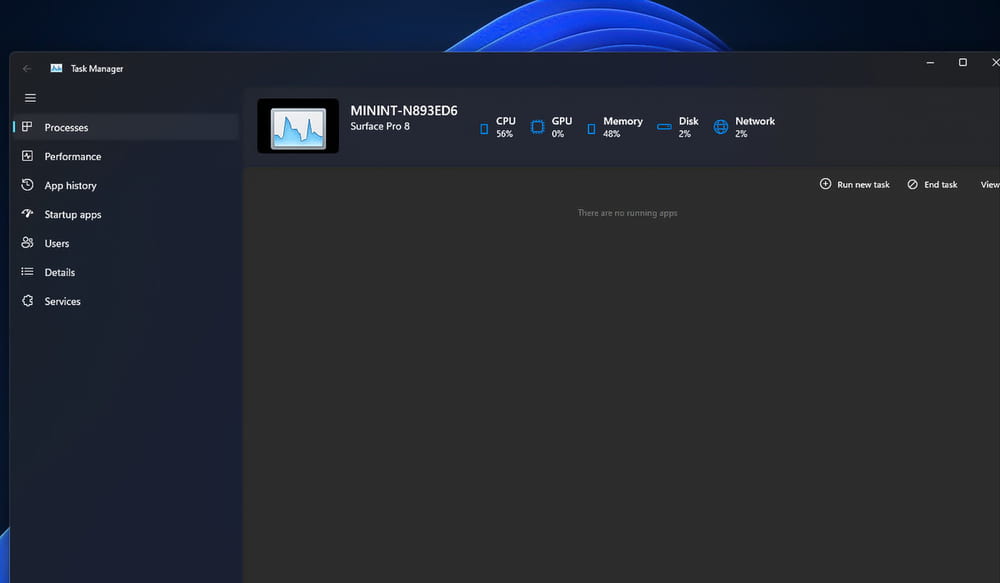This screenshot has width=1000, height=583.
Task: Click the Task Manager app icon in the title bar
Action: tap(57, 69)
